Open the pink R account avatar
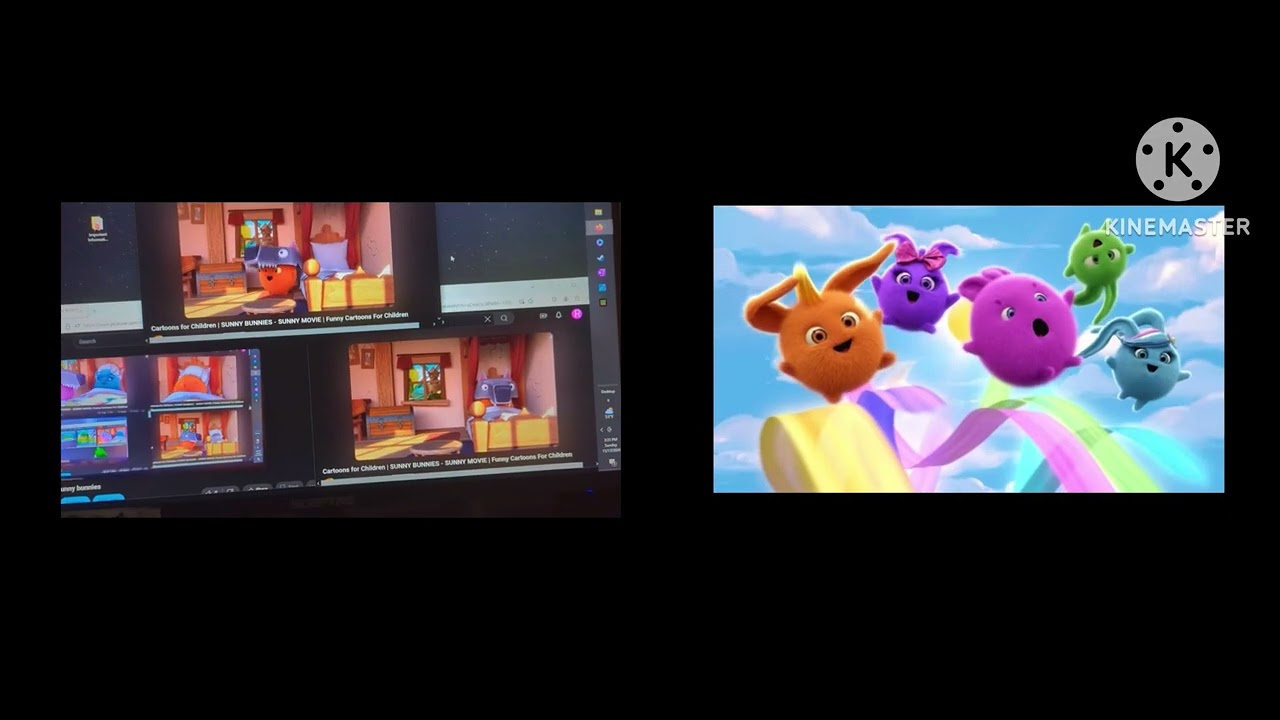Viewport: 1280px width, 720px height. click(576, 314)
